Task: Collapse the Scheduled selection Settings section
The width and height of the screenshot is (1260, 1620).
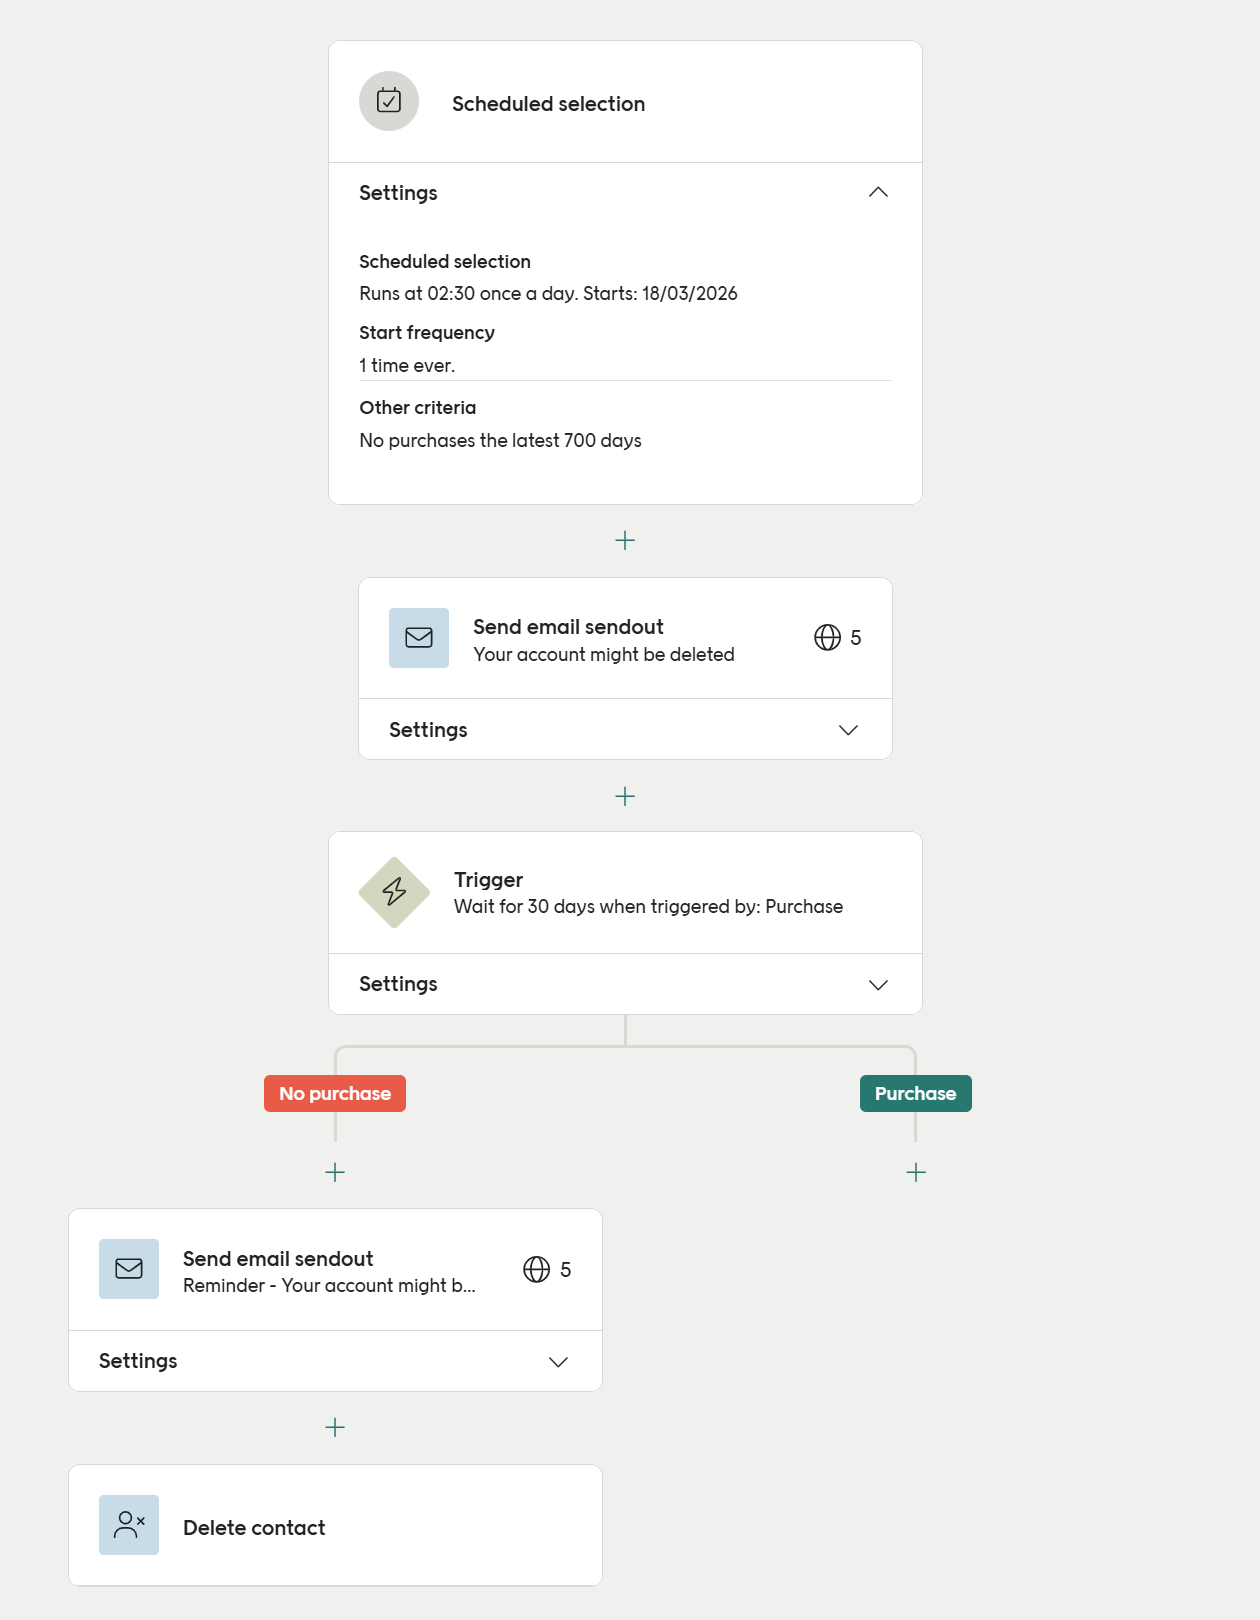Action: (878, 192)
